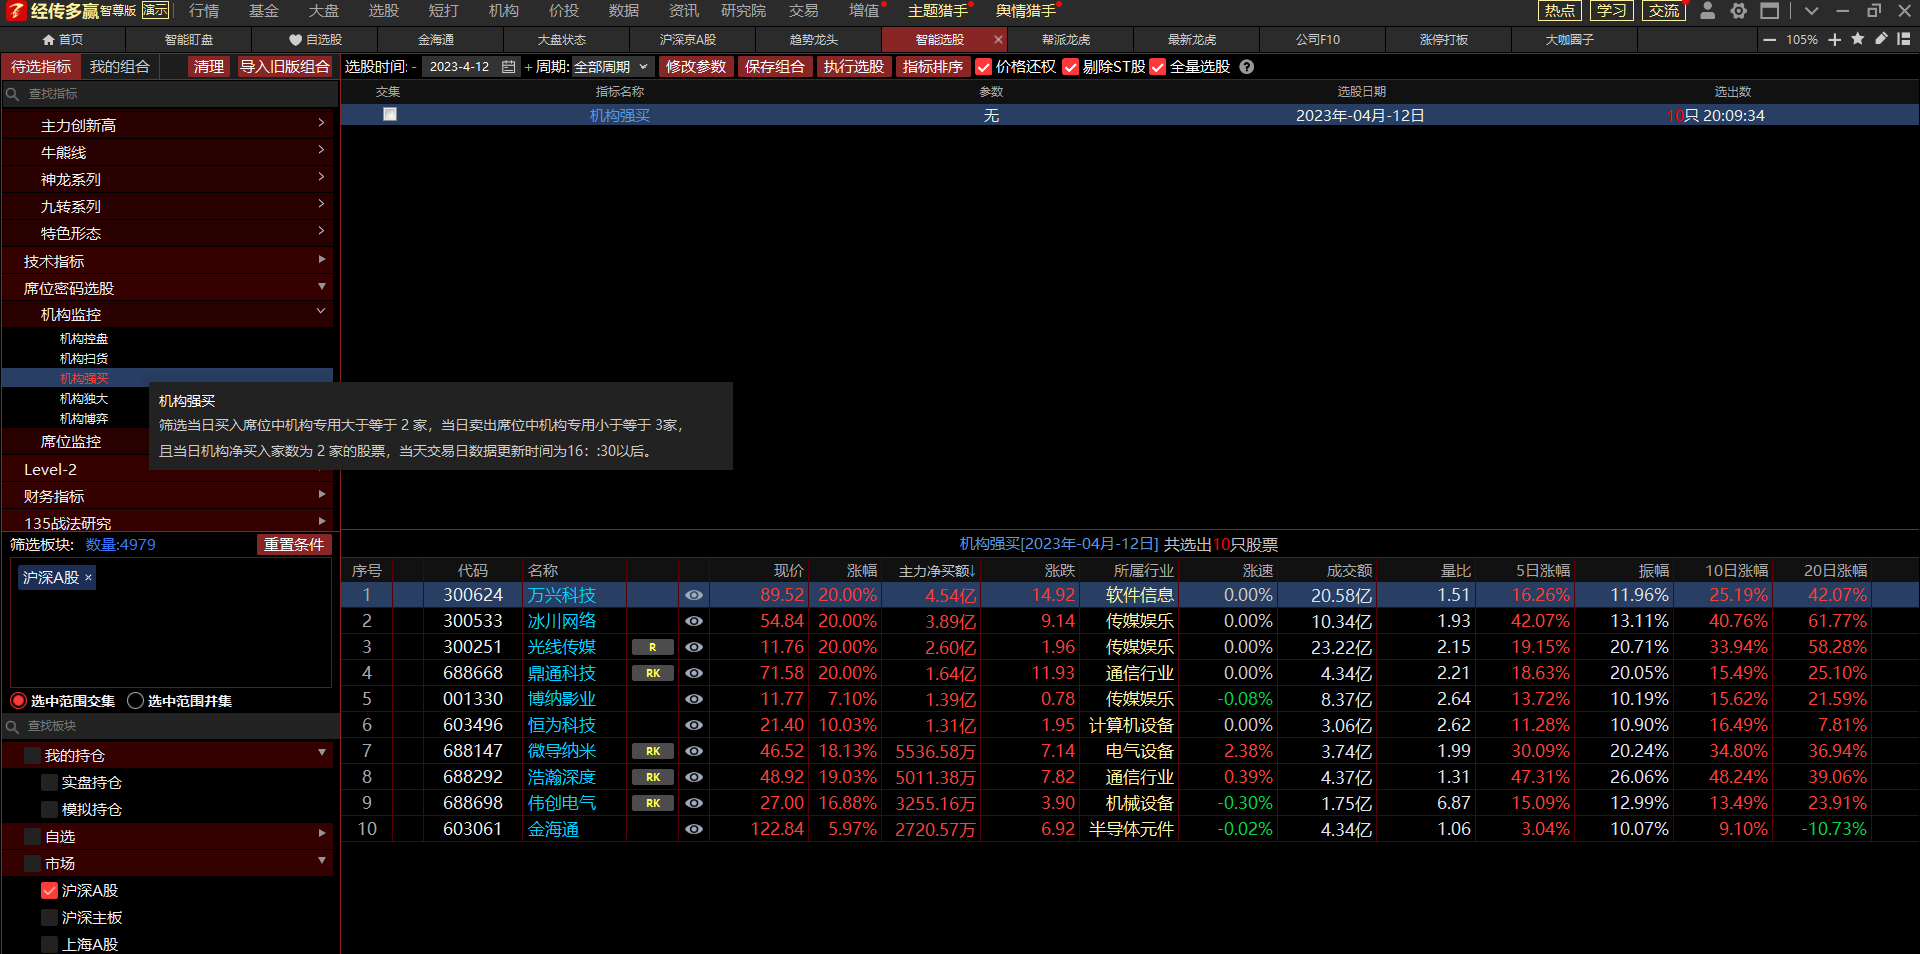Click the star favorites icon
The height and width of the screenshot is (954, 1920).
coord(1858,39)
